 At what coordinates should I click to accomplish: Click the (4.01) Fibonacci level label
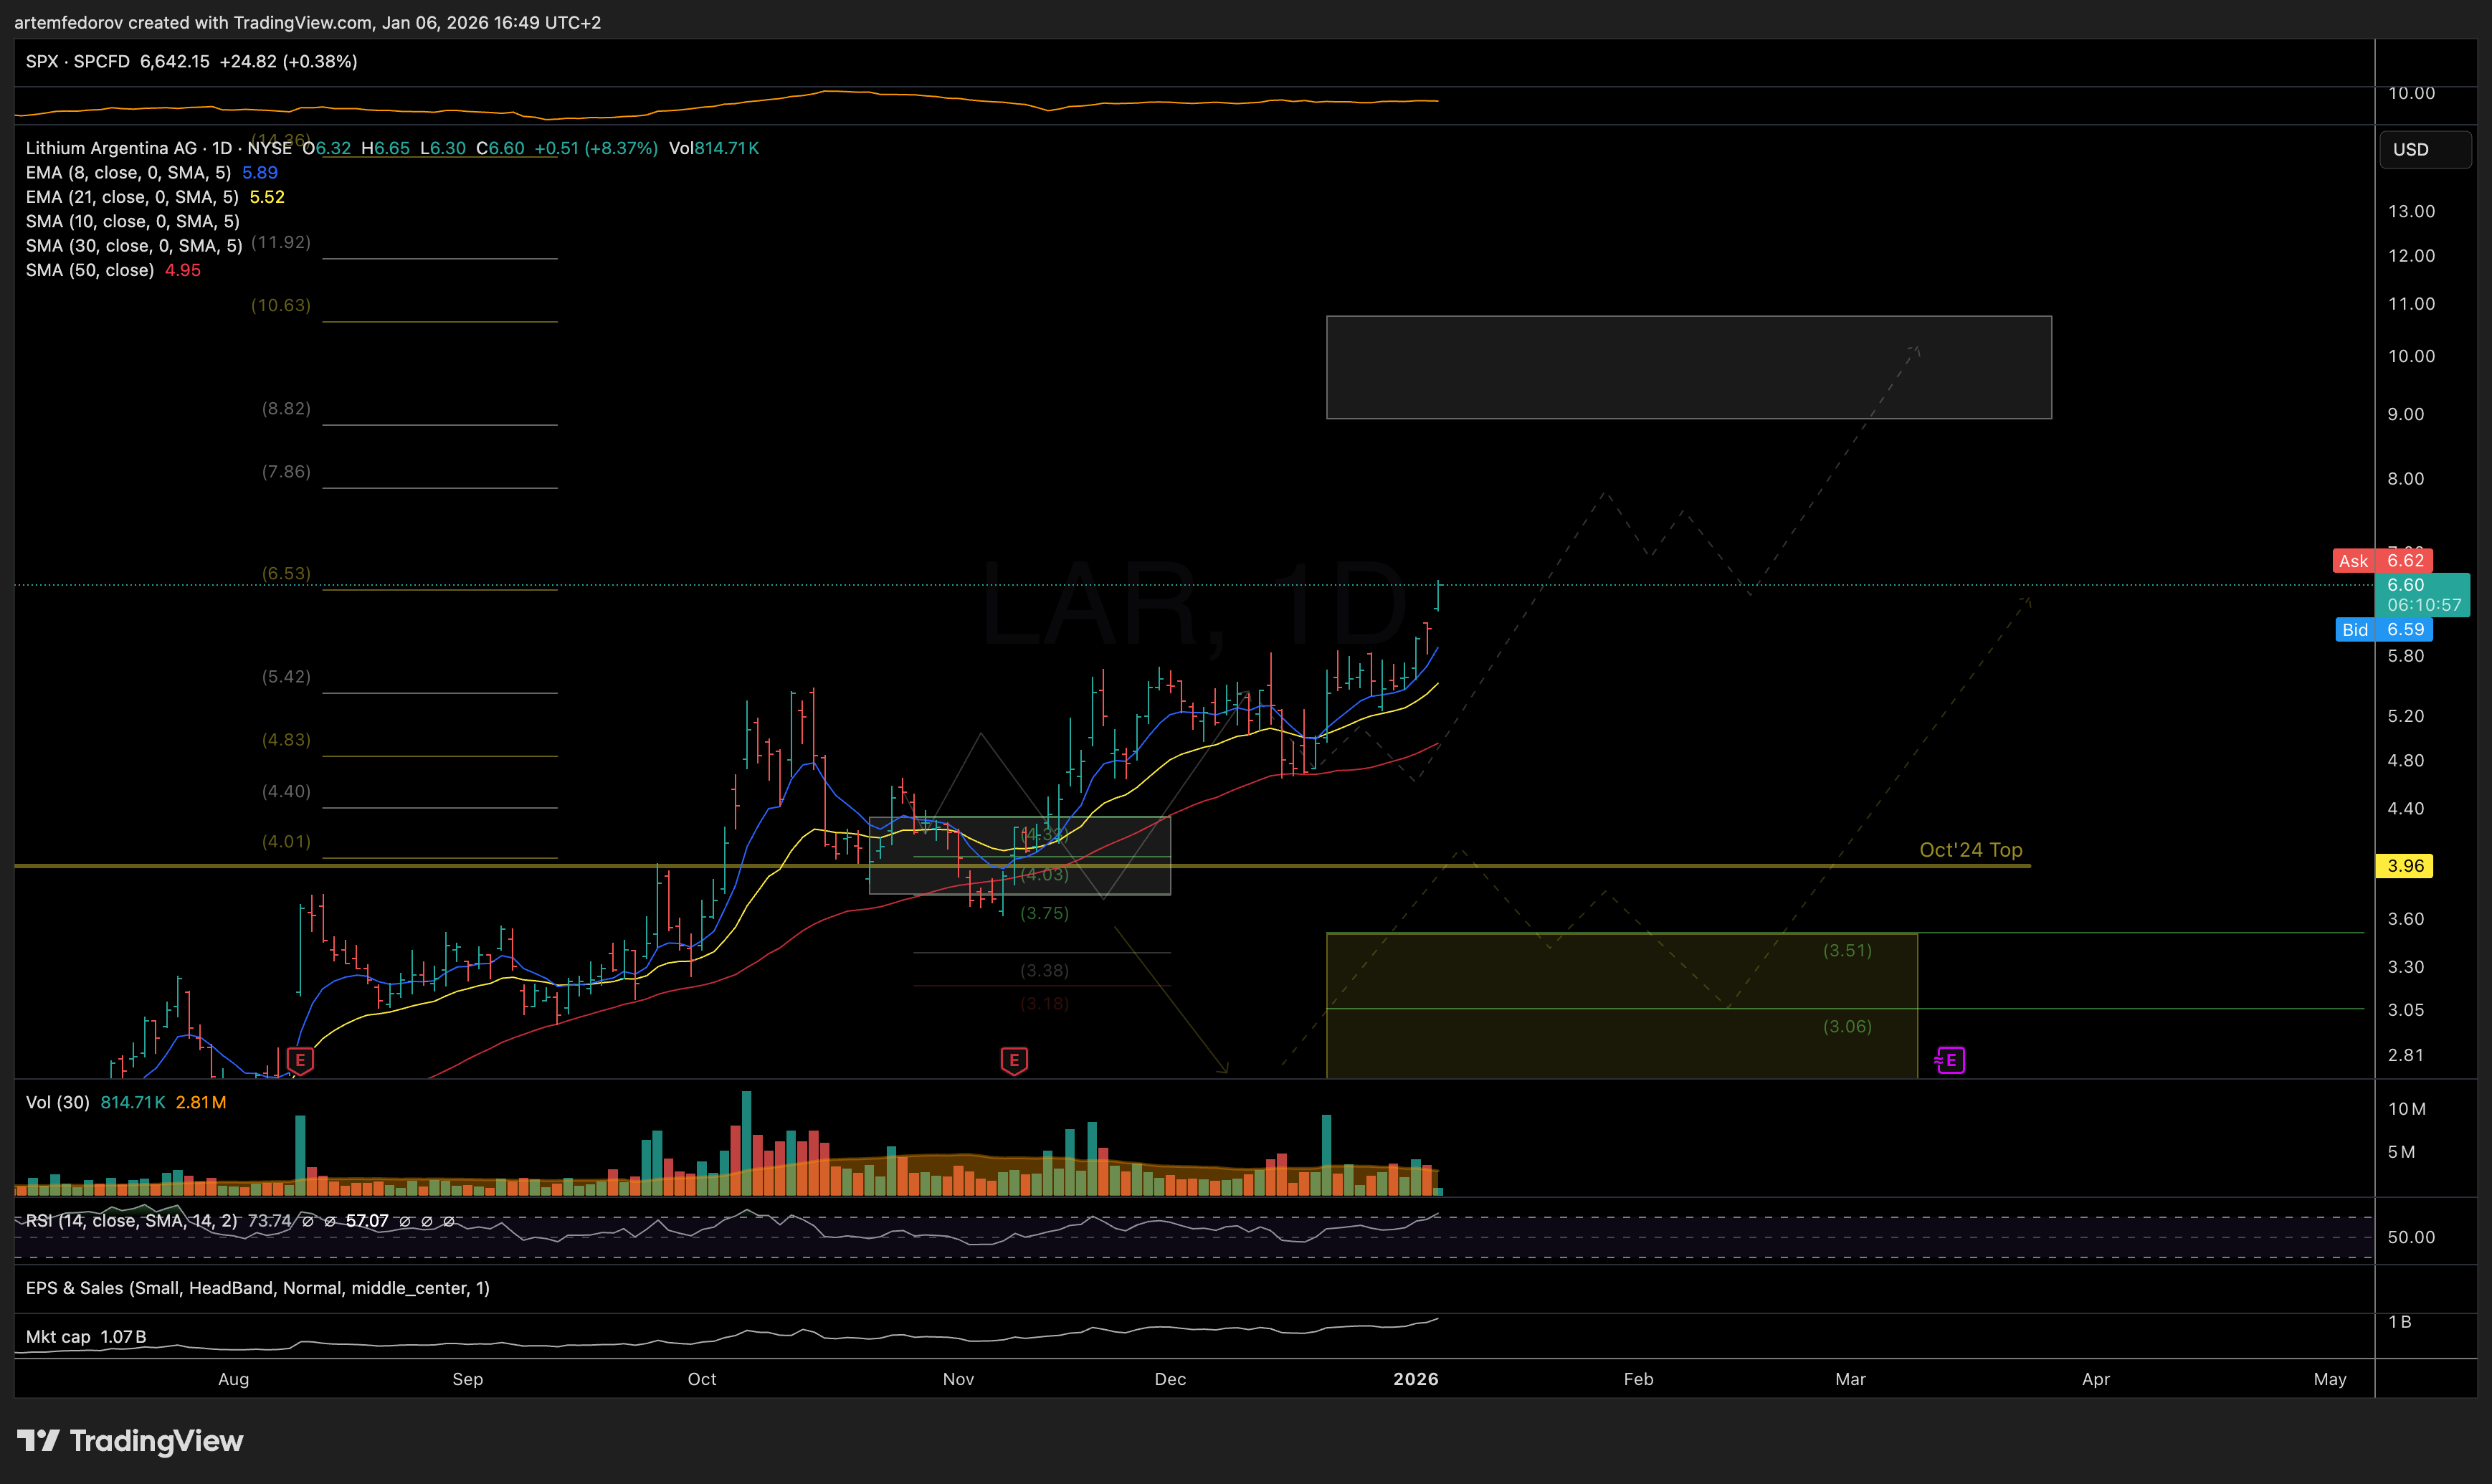286,841
